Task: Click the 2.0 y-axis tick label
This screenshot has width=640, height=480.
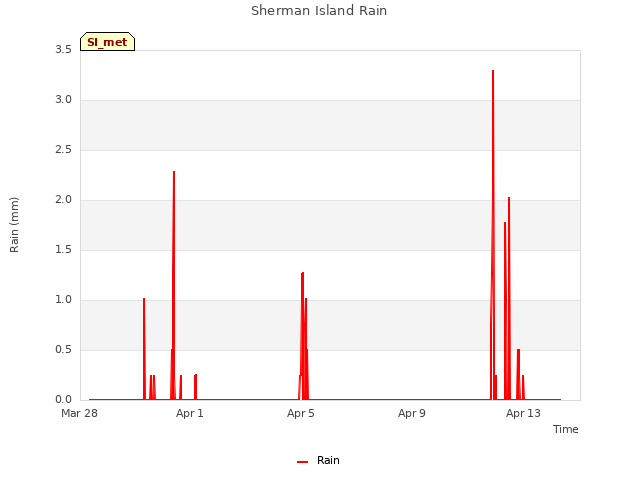Action: pyautogui.click(x=63, y=200)
